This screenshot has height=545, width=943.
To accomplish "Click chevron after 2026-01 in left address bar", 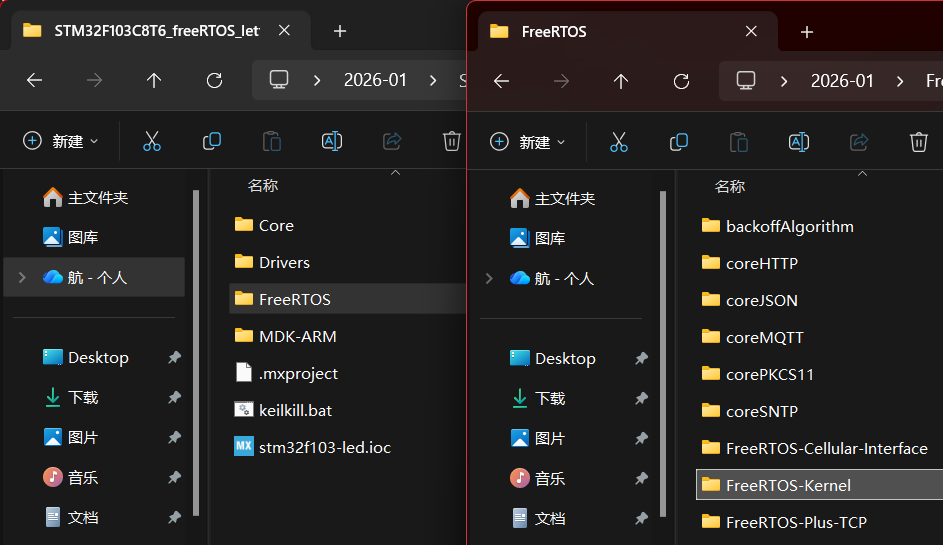I will [x=433, y=80].
